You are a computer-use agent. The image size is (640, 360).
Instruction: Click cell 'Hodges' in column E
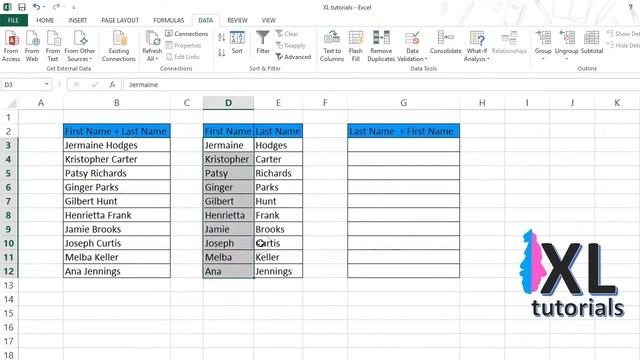[x=278, y=145]
